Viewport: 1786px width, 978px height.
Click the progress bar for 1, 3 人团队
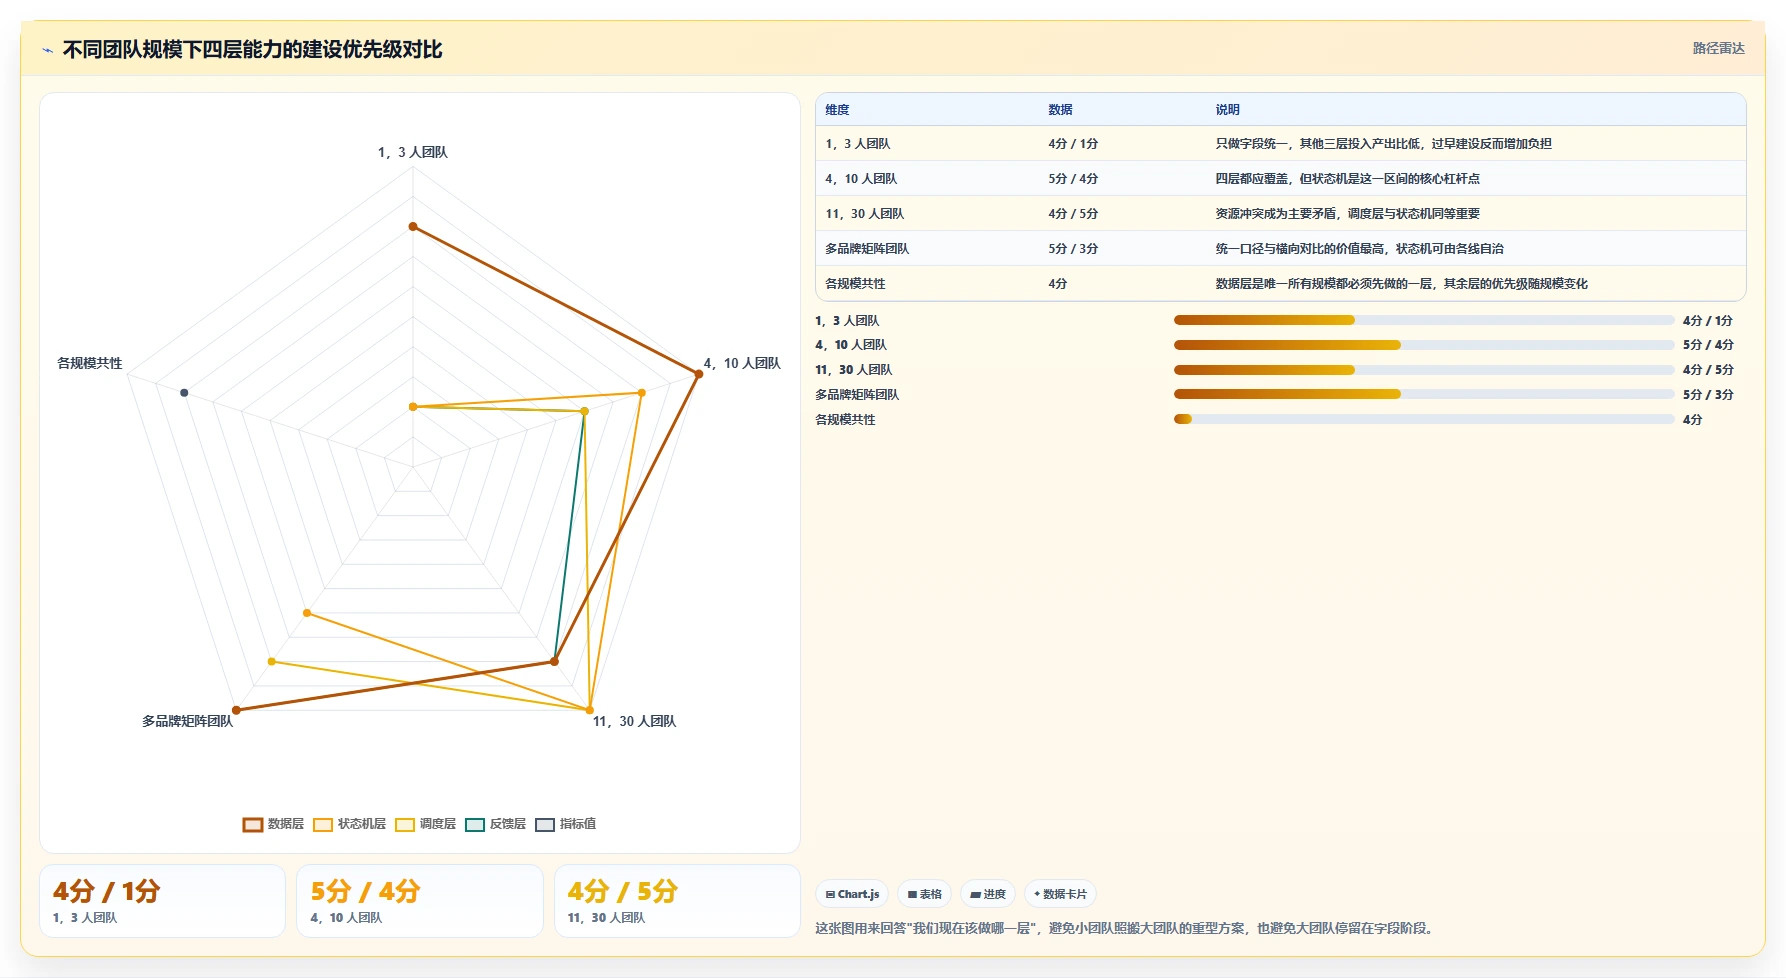point(1424,320)
